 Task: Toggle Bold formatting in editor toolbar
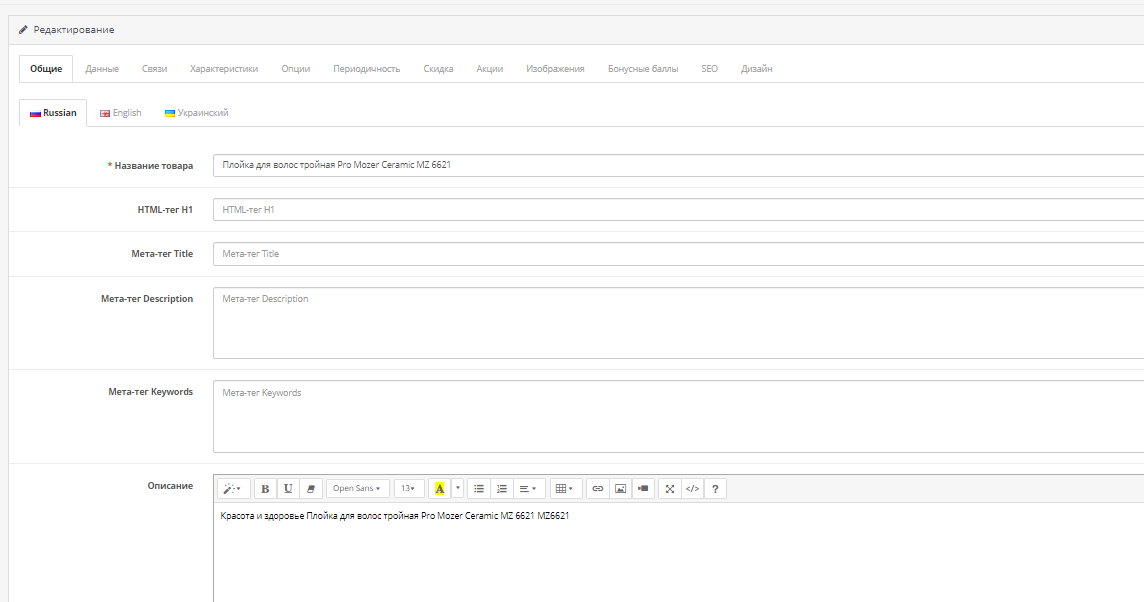click(265, 489)
